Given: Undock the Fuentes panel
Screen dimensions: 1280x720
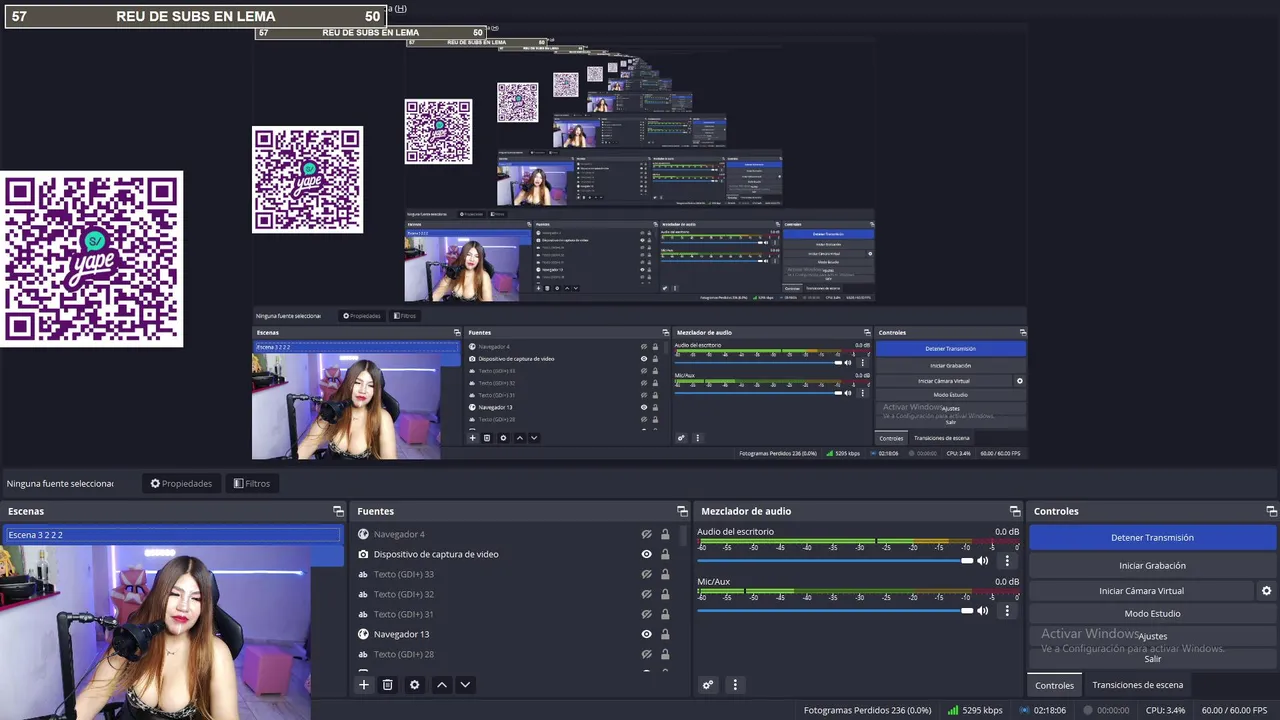Looking at the screenshot, I should [682, 511].
